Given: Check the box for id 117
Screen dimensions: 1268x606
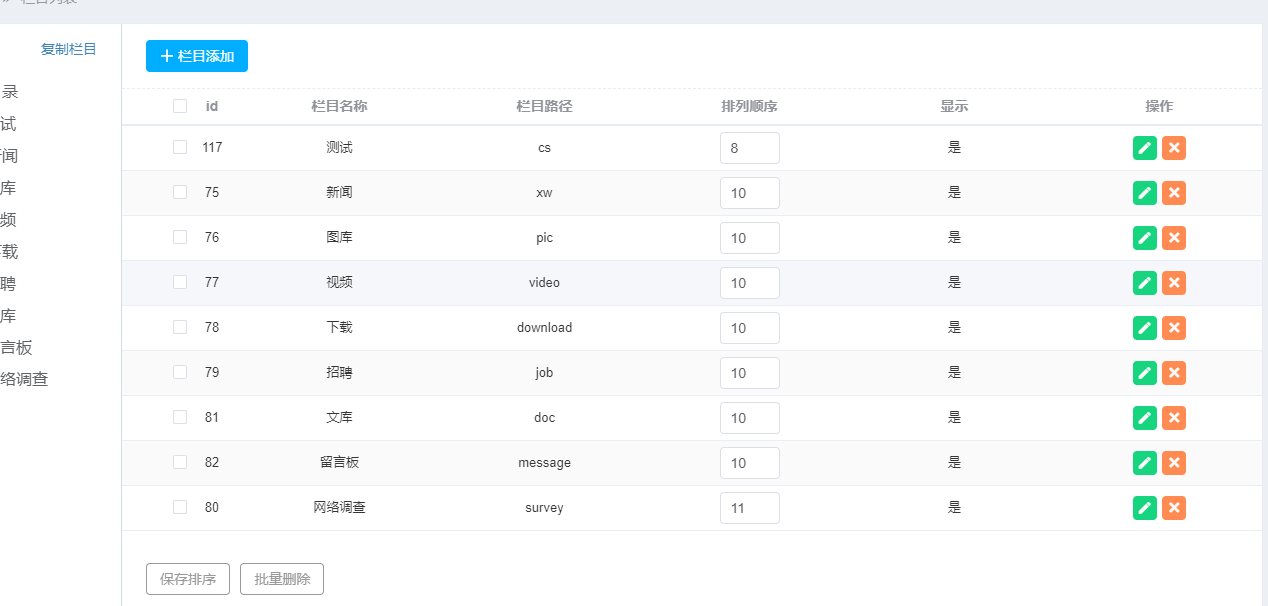Looking at the screenshot, I should click(x=180, y=147).
